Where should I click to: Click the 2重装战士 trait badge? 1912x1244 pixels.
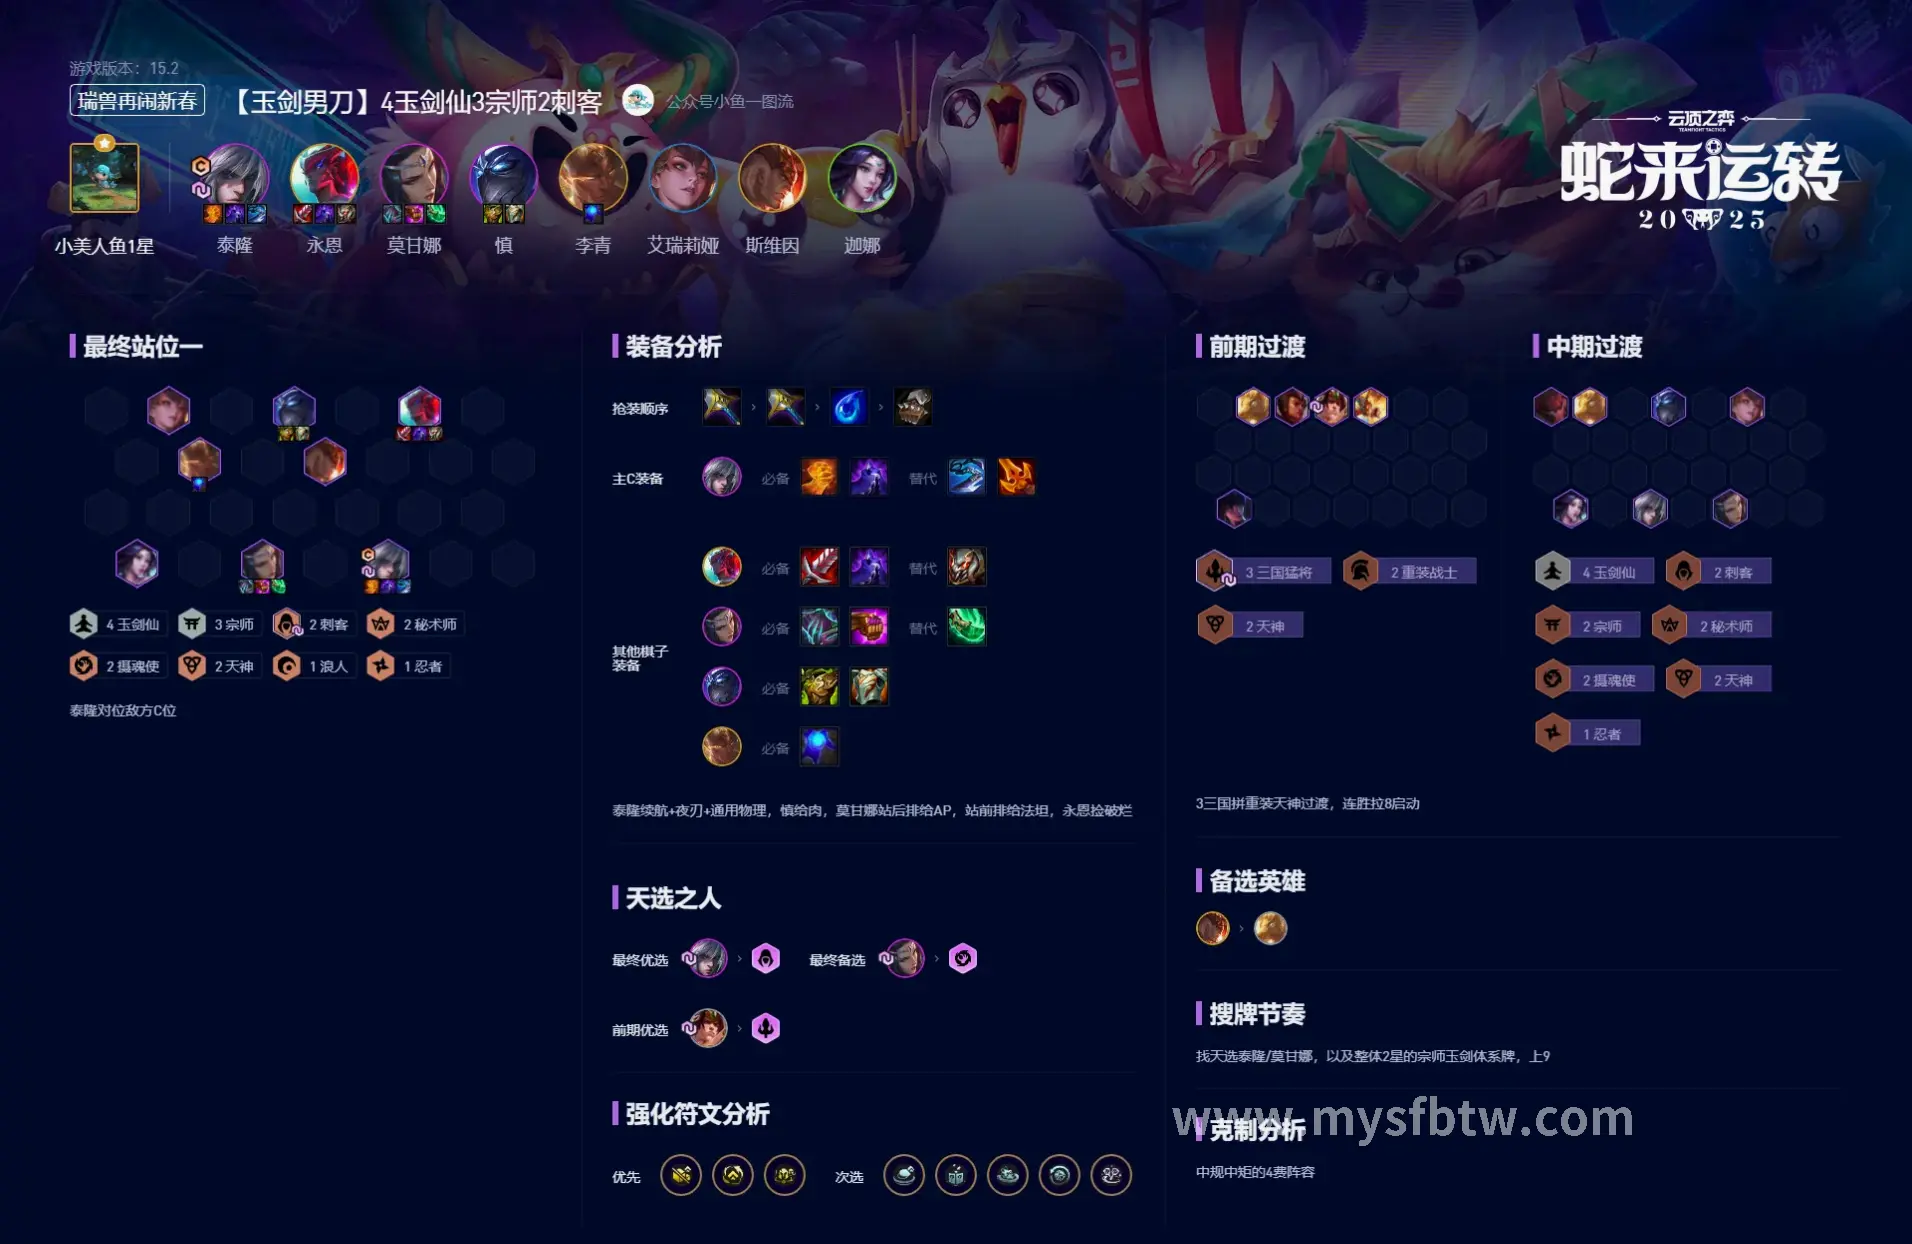[x=1409, y=572]
